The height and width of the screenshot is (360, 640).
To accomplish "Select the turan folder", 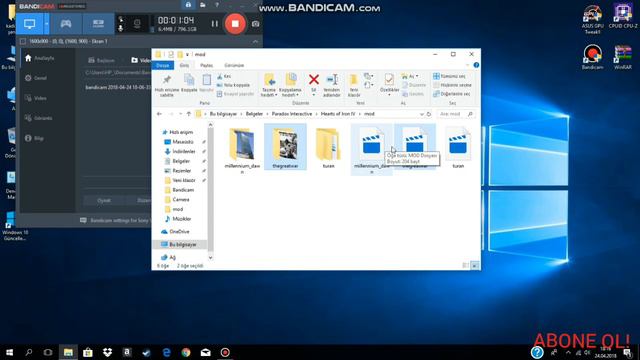I will coord(329,147).
